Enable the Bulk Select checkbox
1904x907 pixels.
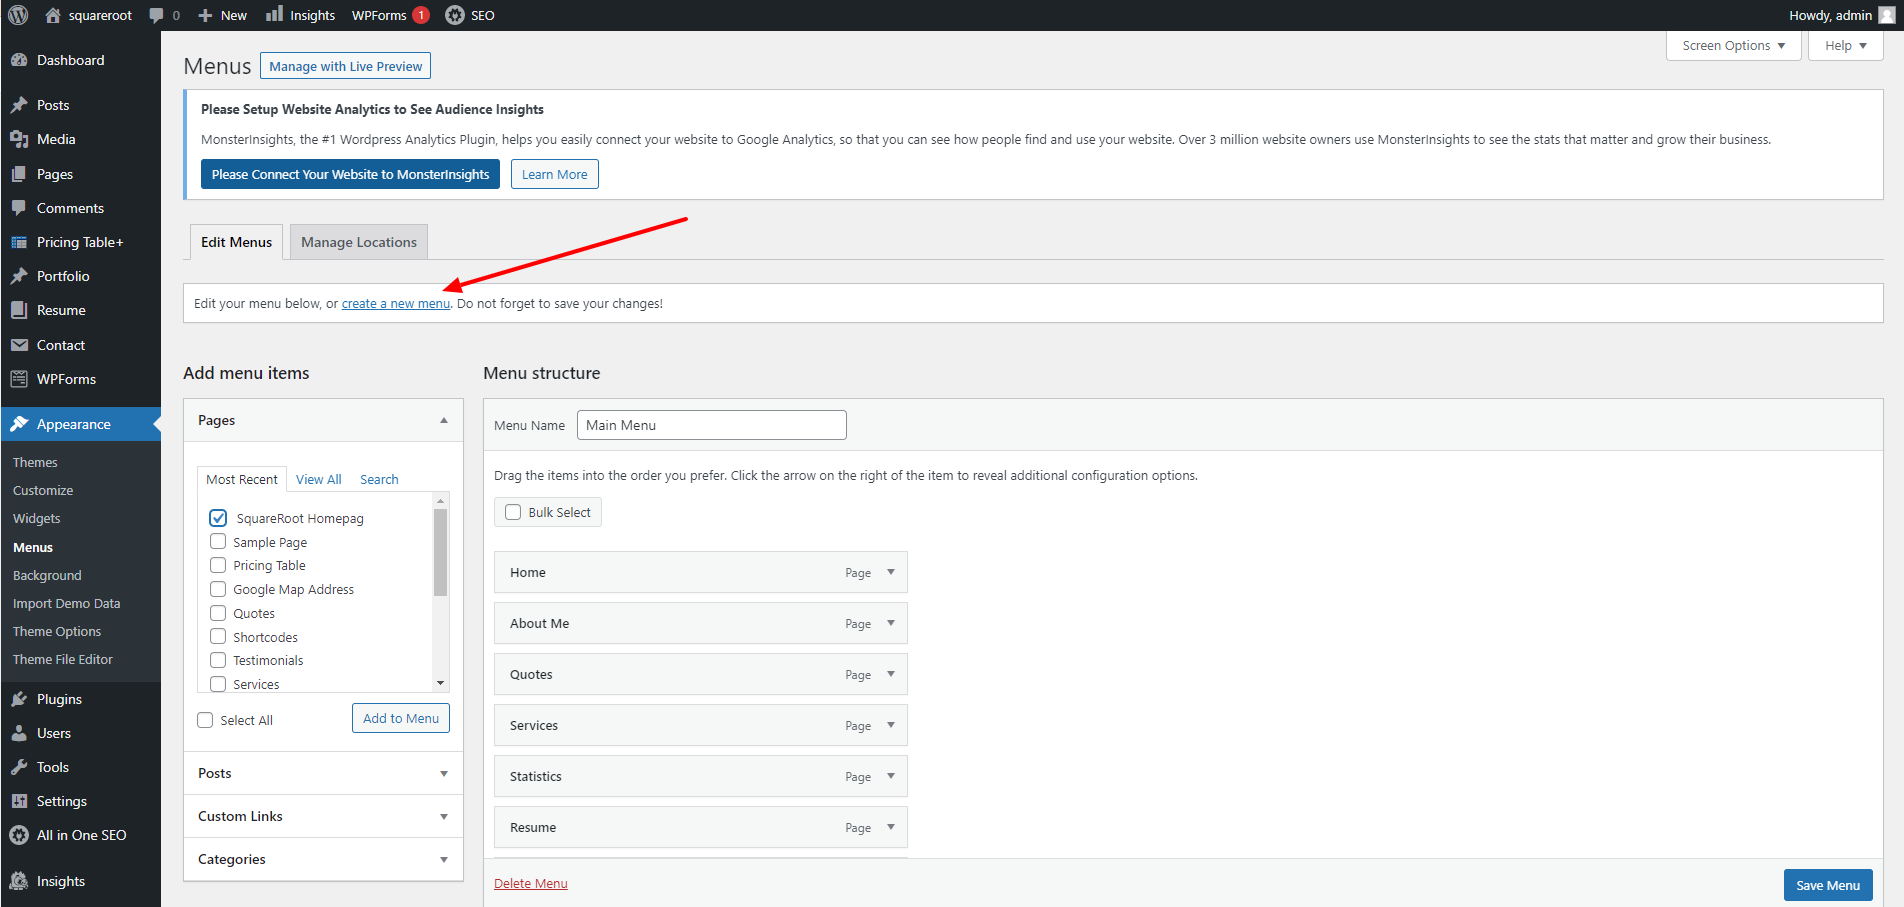pyautogui.click(x=513, y=512)
